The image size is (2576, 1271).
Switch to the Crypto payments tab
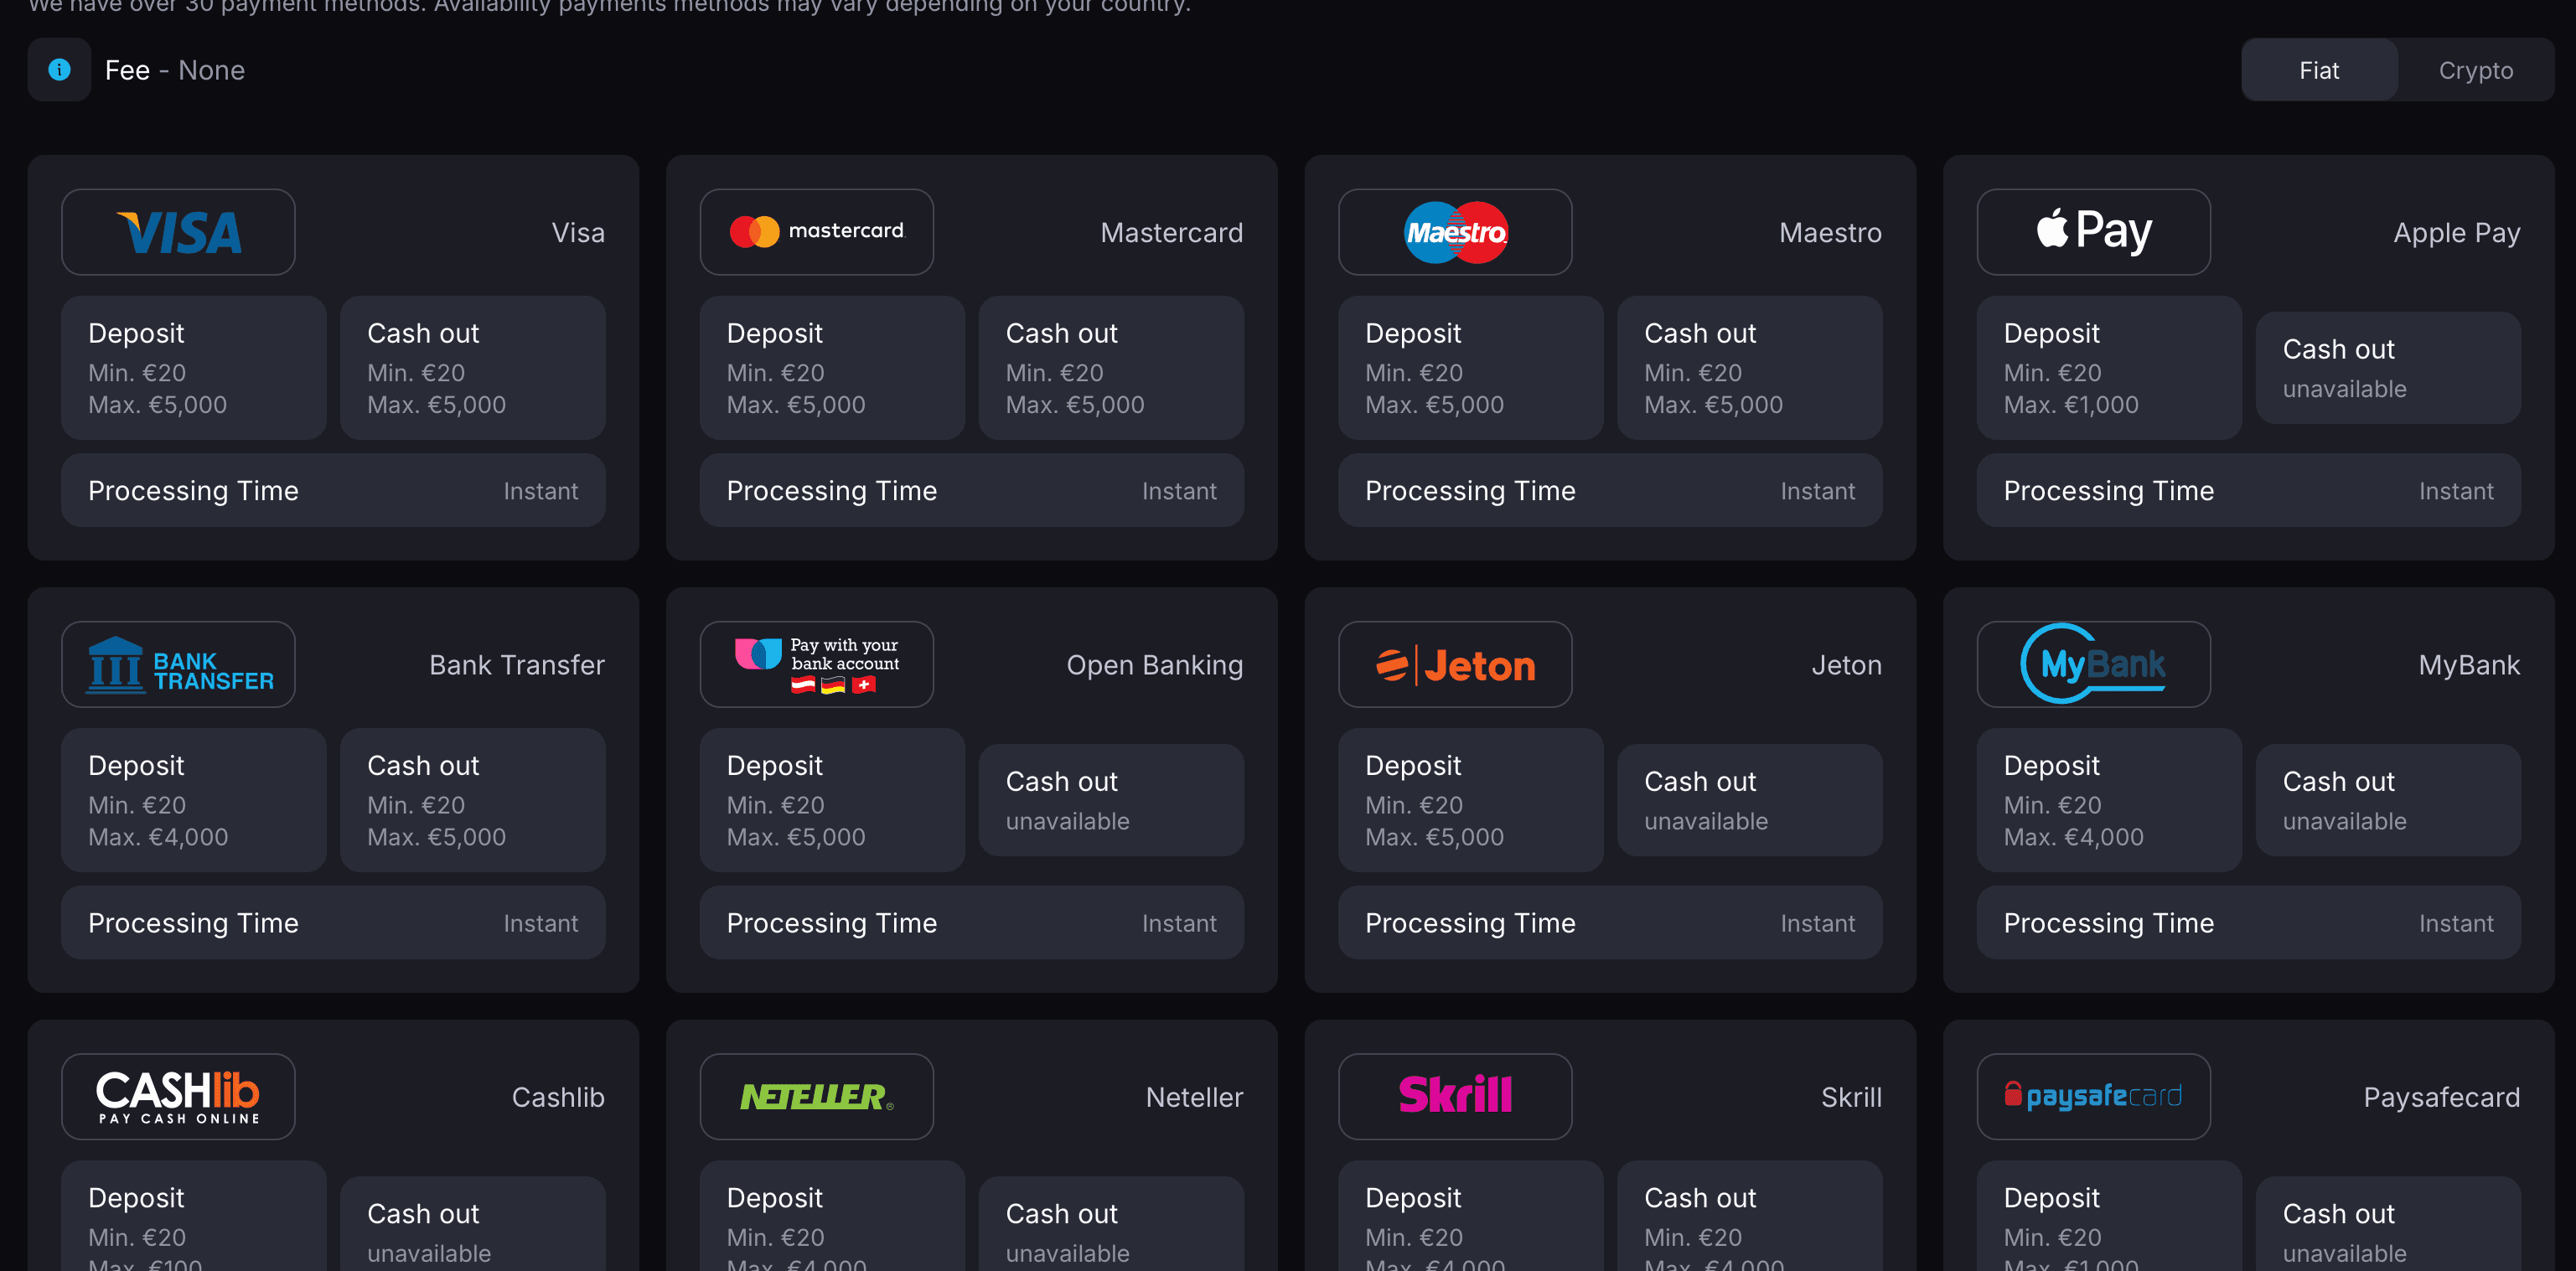pyautogui.click(x=2475, y=70)
